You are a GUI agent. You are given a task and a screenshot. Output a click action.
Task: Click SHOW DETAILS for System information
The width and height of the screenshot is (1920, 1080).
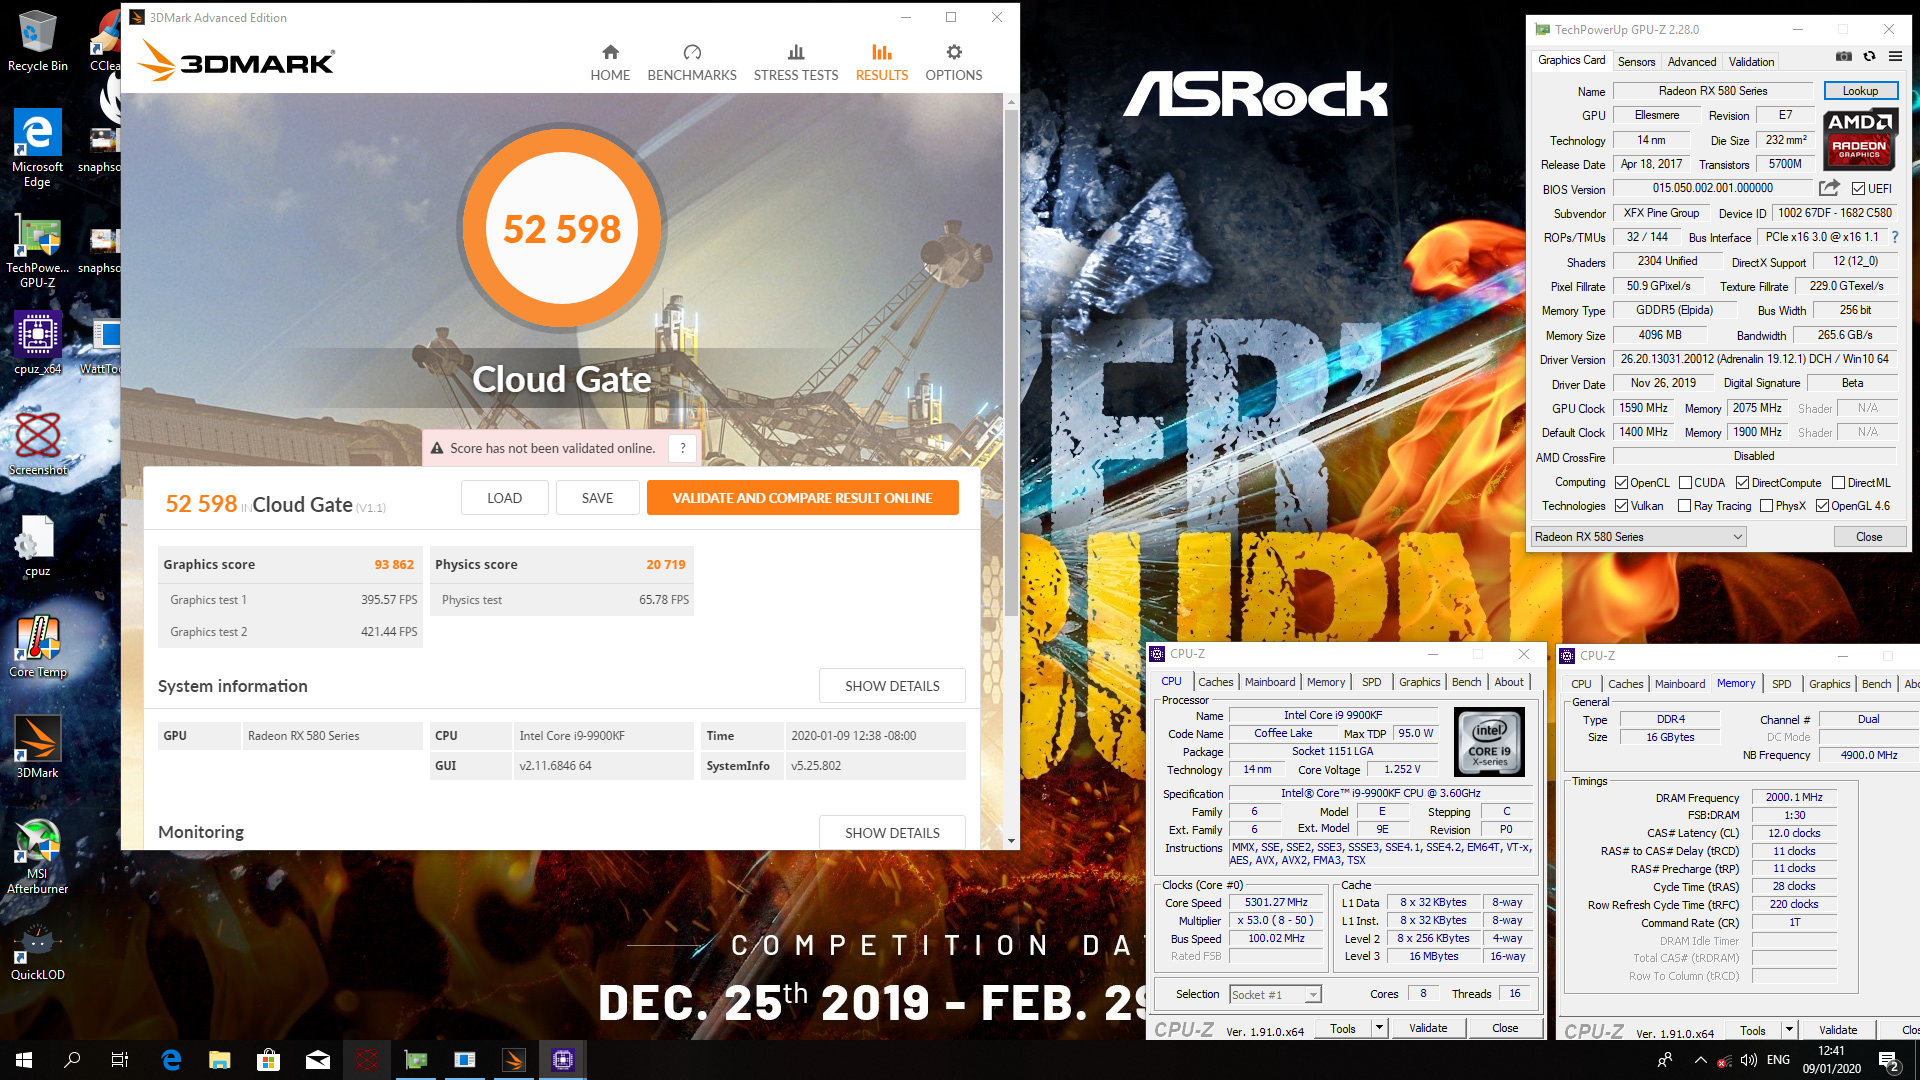point(892,686)
